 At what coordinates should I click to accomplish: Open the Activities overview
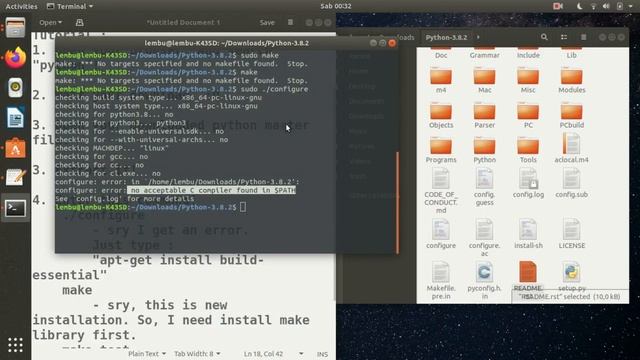click(21, 6)
